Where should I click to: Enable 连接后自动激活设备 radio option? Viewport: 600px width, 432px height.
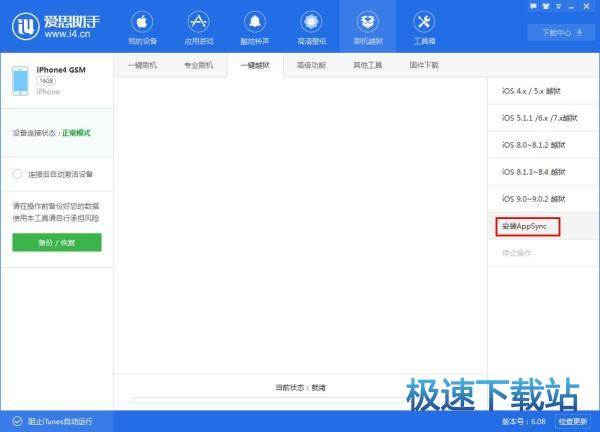[x=18, y=174]
